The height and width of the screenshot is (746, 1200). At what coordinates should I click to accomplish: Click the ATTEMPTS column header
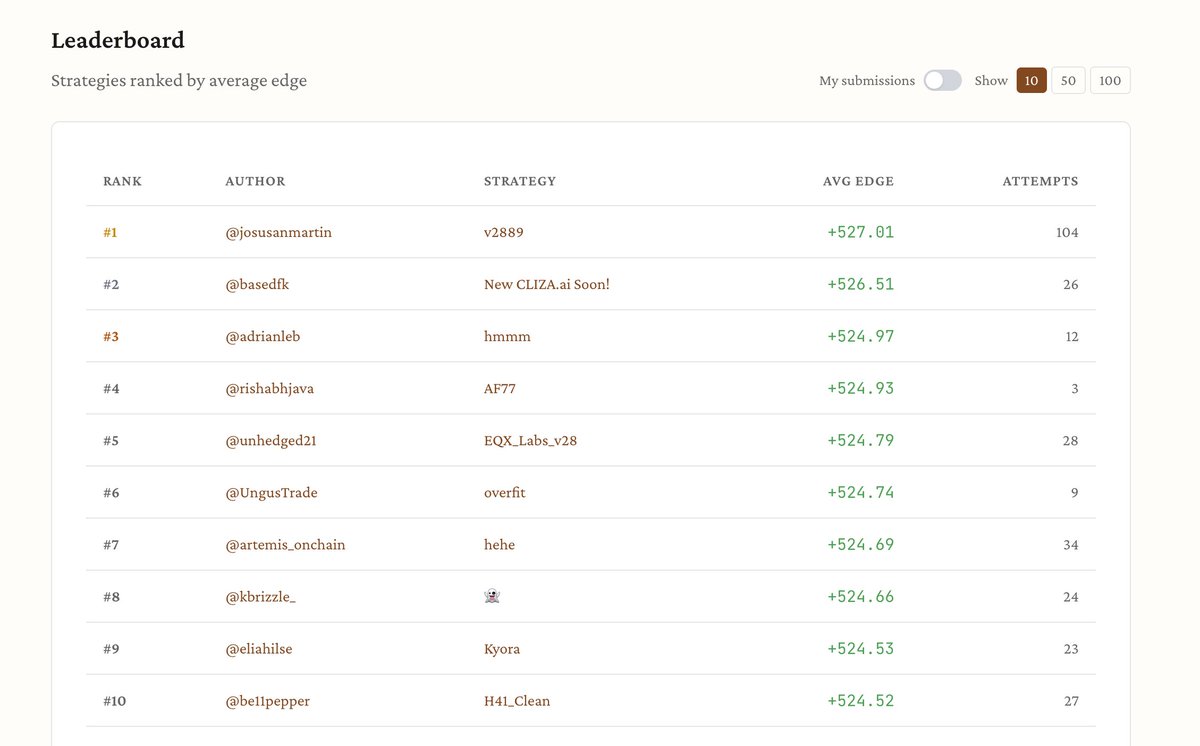click(x=1040, y=181)
